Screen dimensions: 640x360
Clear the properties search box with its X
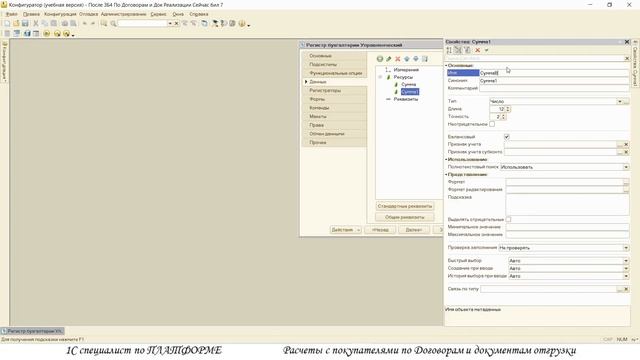point(627,58)
